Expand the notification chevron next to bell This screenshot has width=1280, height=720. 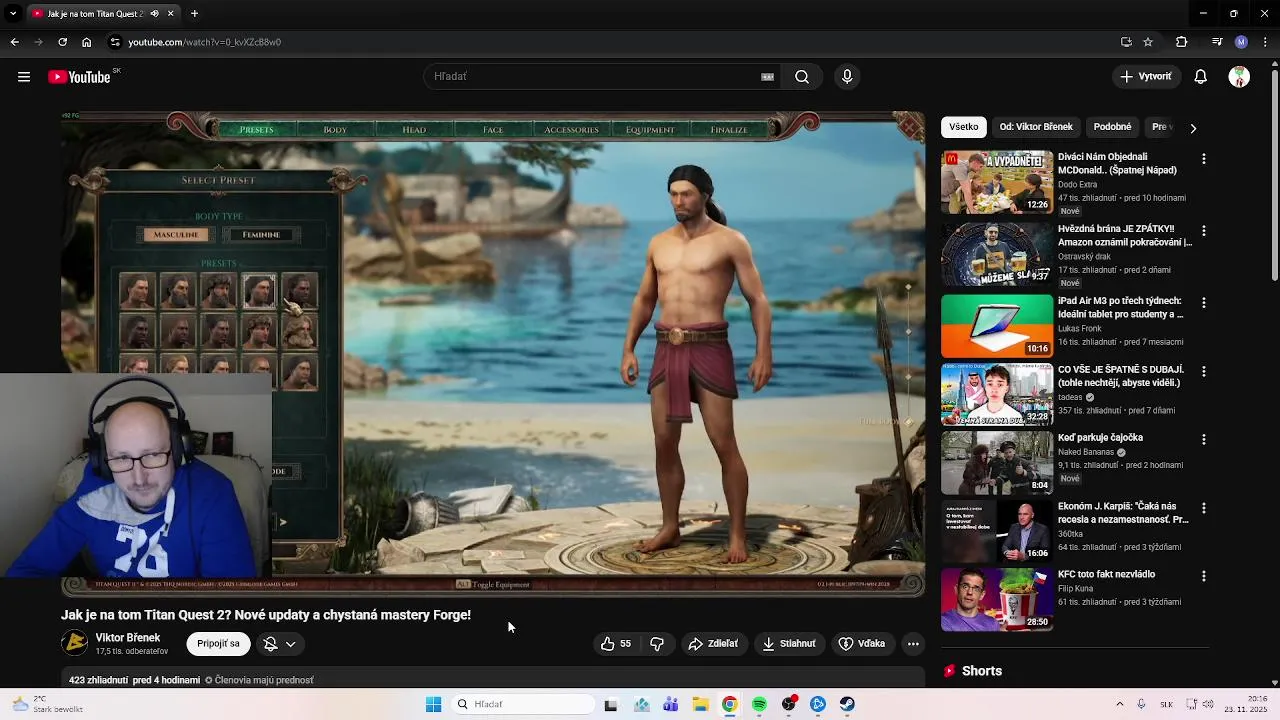[x=291, y=644]
